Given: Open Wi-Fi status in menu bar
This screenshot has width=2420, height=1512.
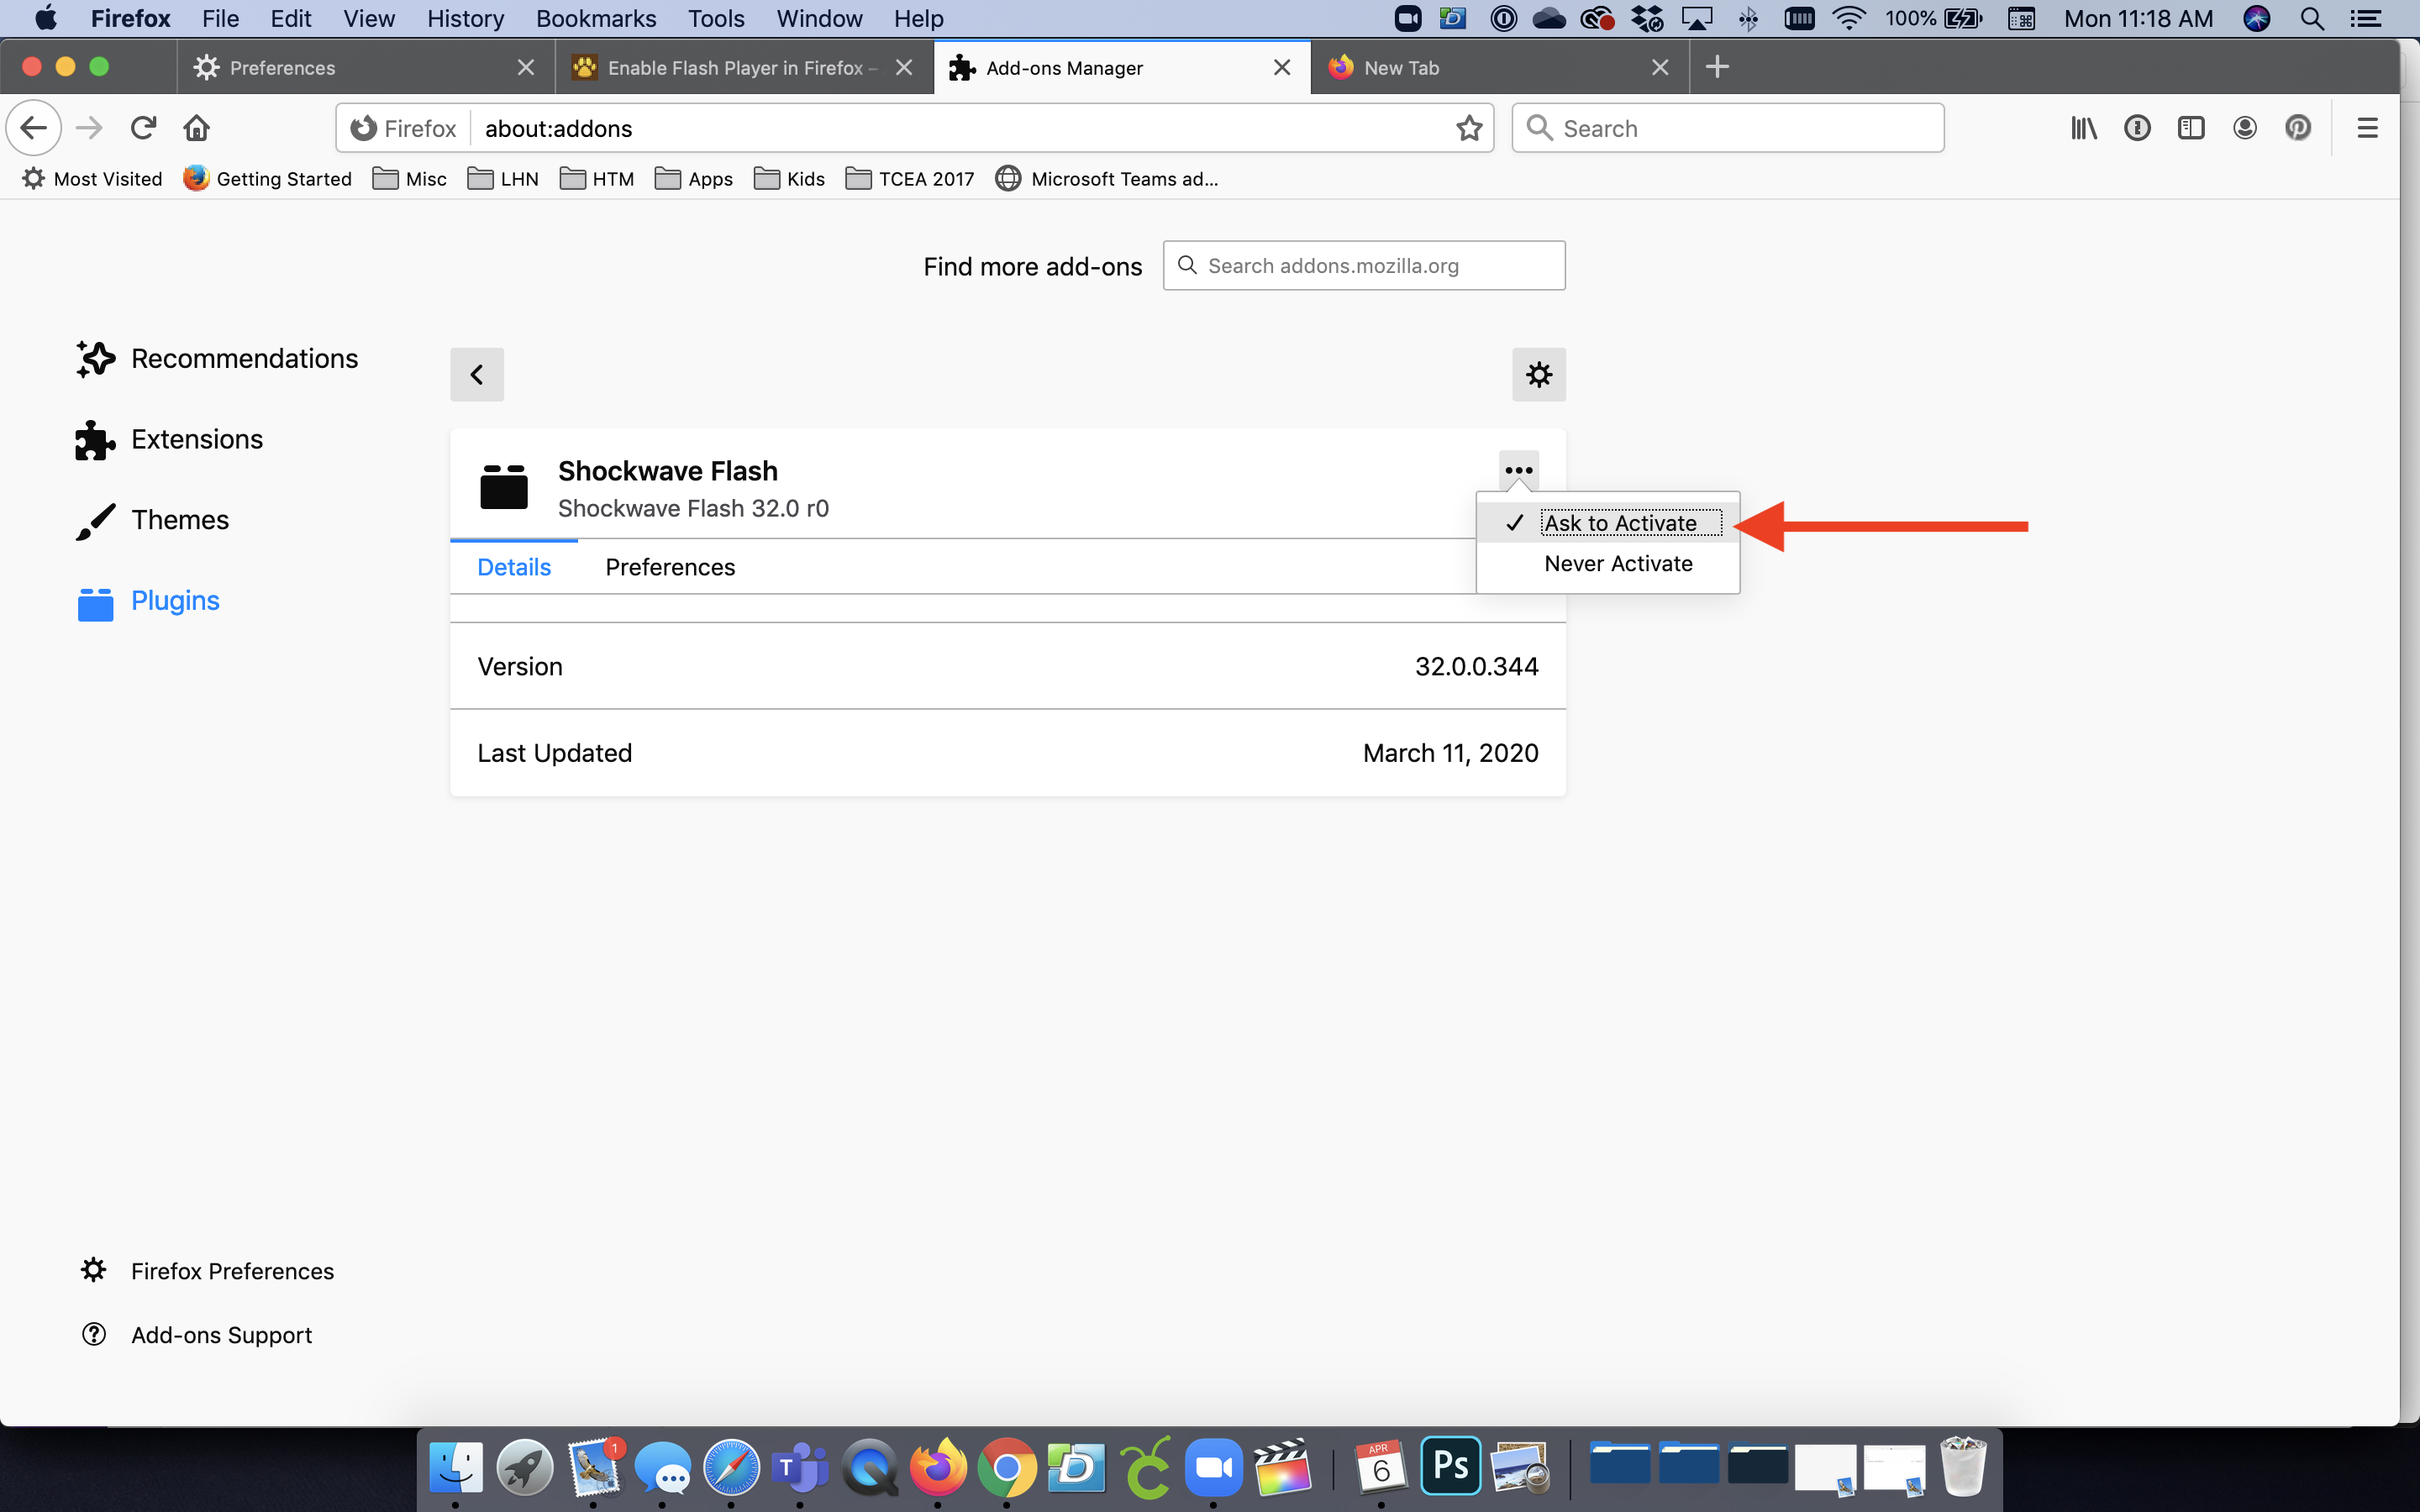Looking at the screenshot, I should click(1849, 19).
